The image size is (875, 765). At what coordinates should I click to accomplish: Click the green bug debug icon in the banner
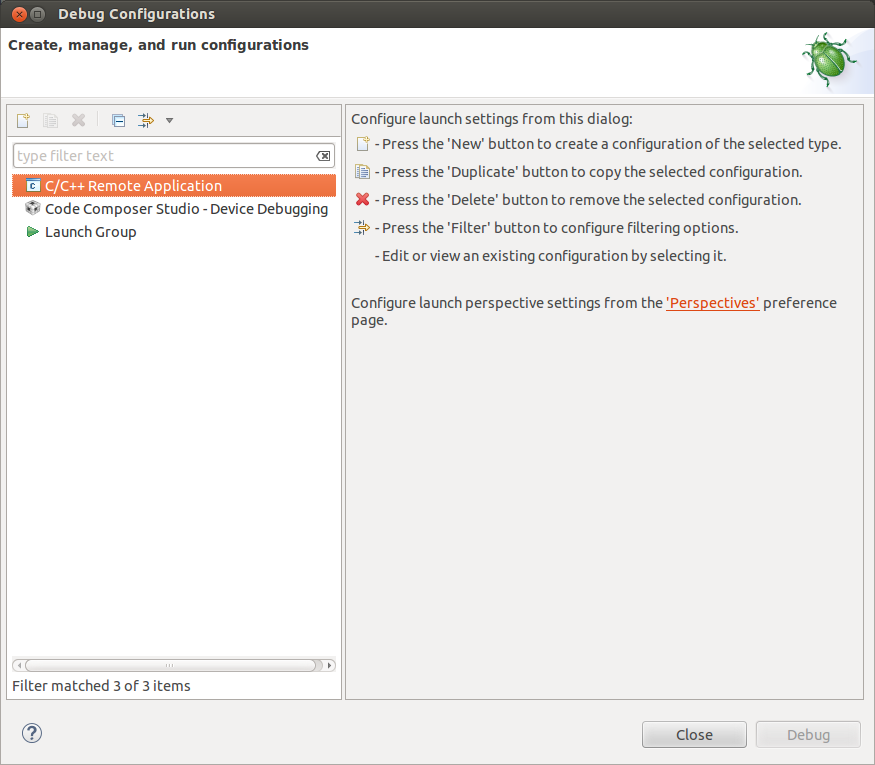pos(829,60)
